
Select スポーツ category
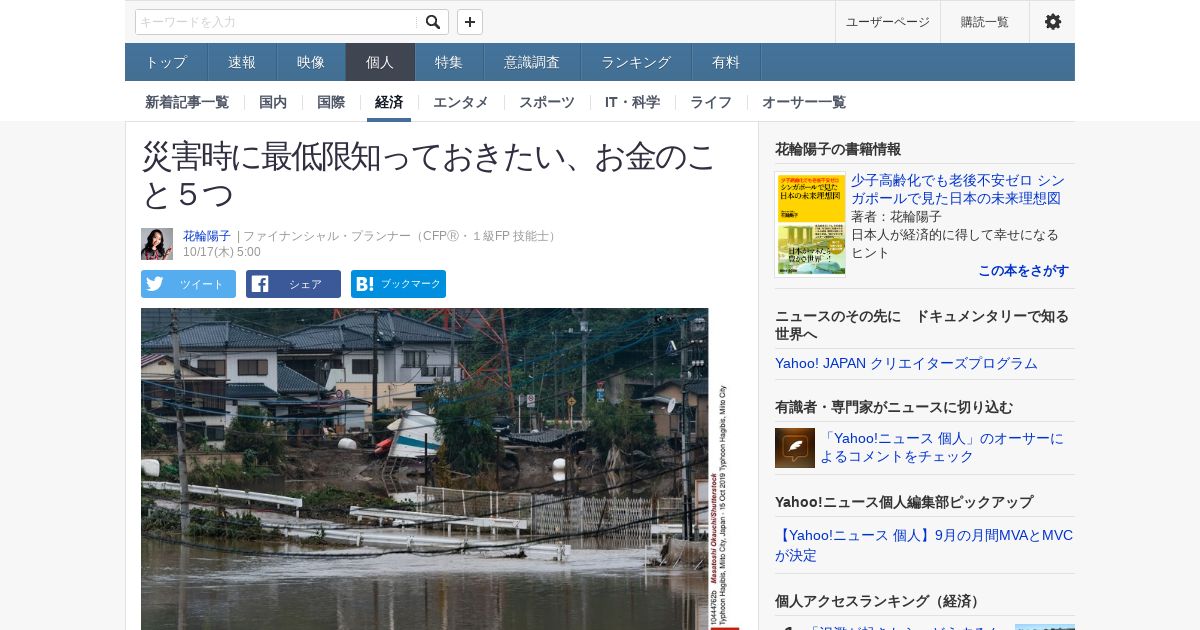(547, 102)
